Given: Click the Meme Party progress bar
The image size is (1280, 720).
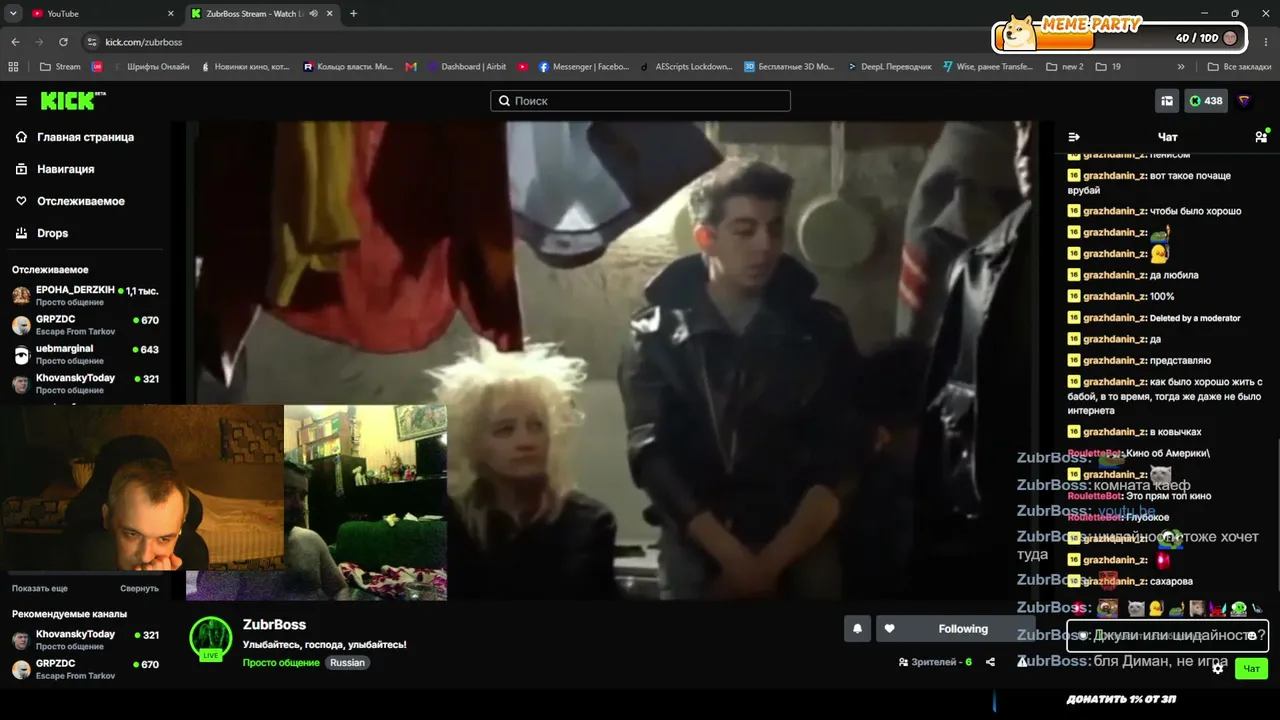Looking at the screenshot, I should pos(1120,37).
